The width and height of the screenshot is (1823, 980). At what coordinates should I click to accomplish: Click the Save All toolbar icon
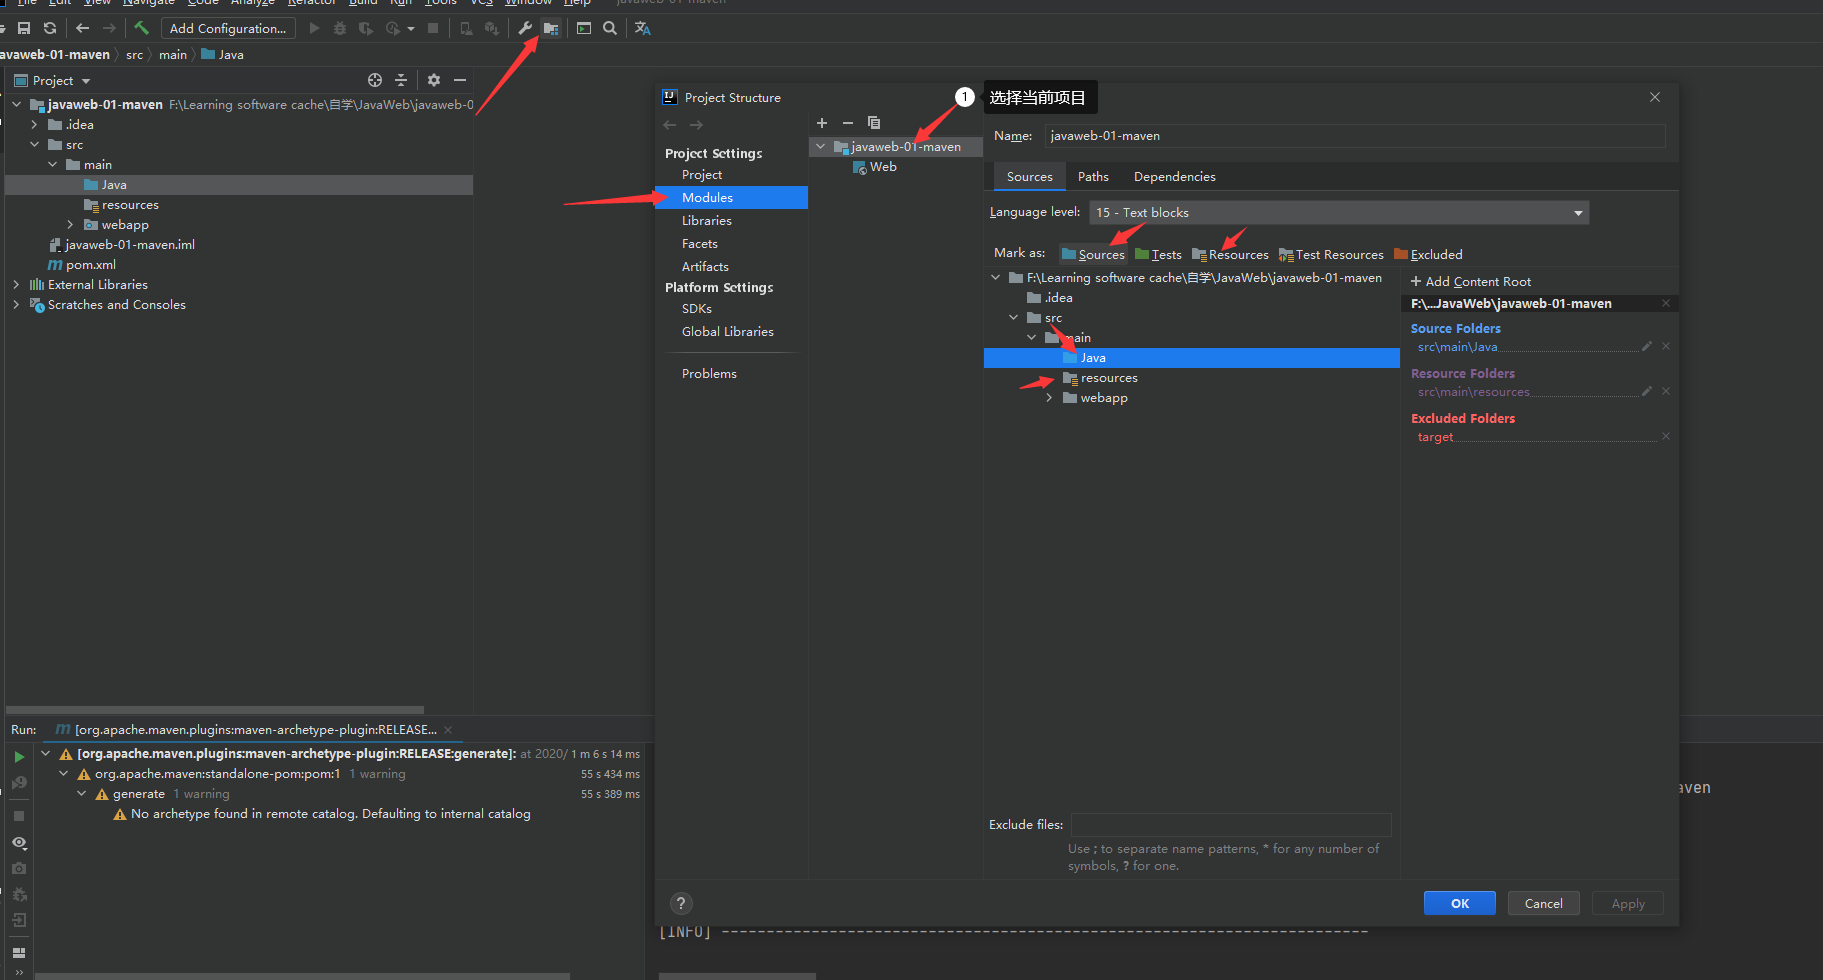[x=24, y=28]
